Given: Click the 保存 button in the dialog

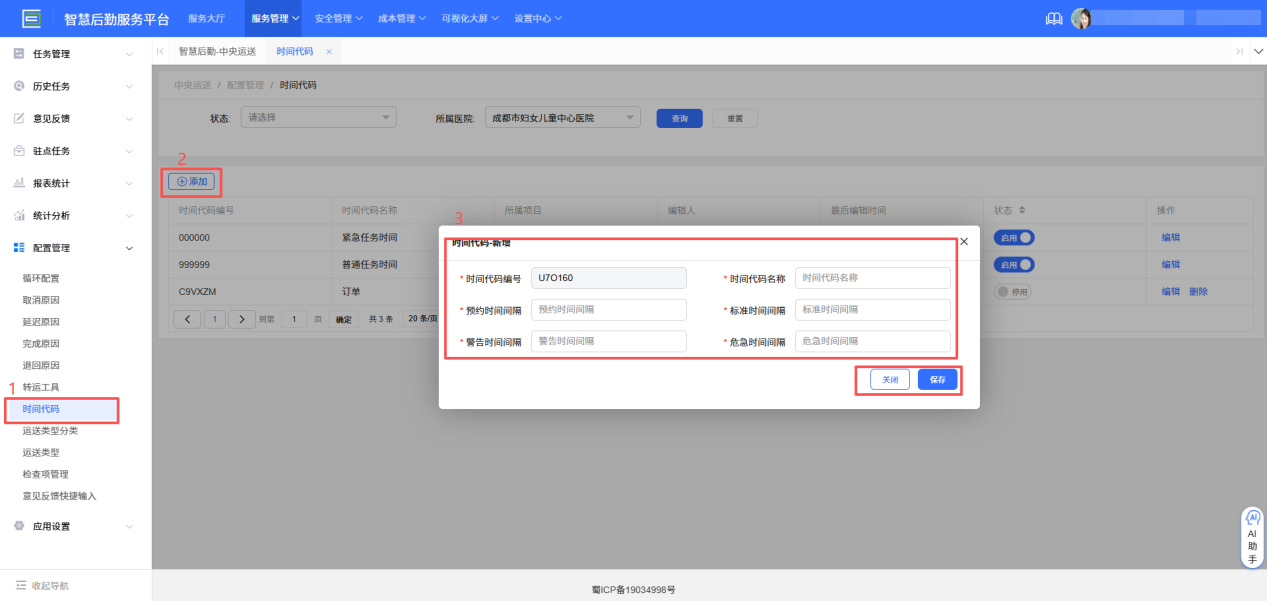Looking at the screenshot, I should [x=936, y=379].
